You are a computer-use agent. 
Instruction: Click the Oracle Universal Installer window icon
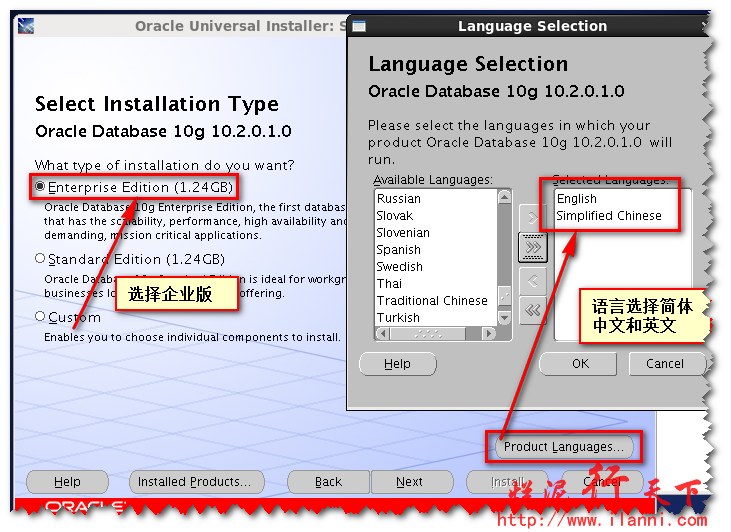(x=27, y=26)
